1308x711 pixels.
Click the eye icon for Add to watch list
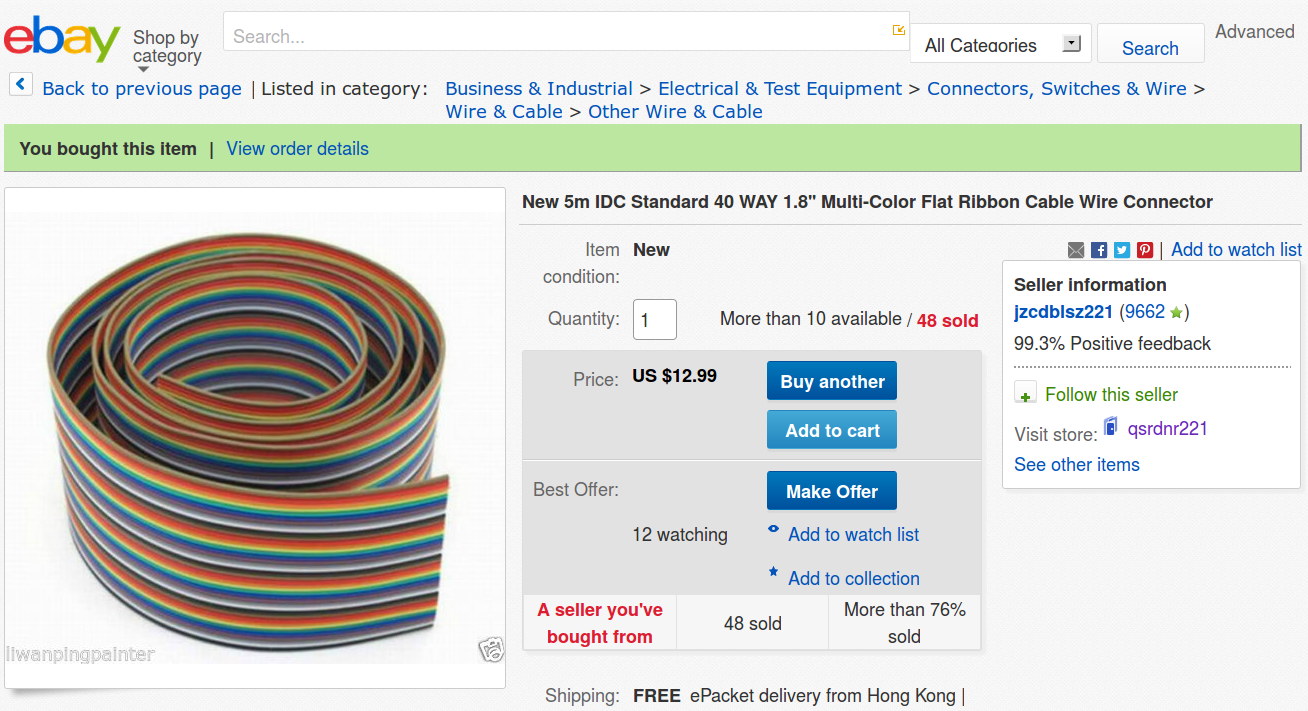click(773, 530)
